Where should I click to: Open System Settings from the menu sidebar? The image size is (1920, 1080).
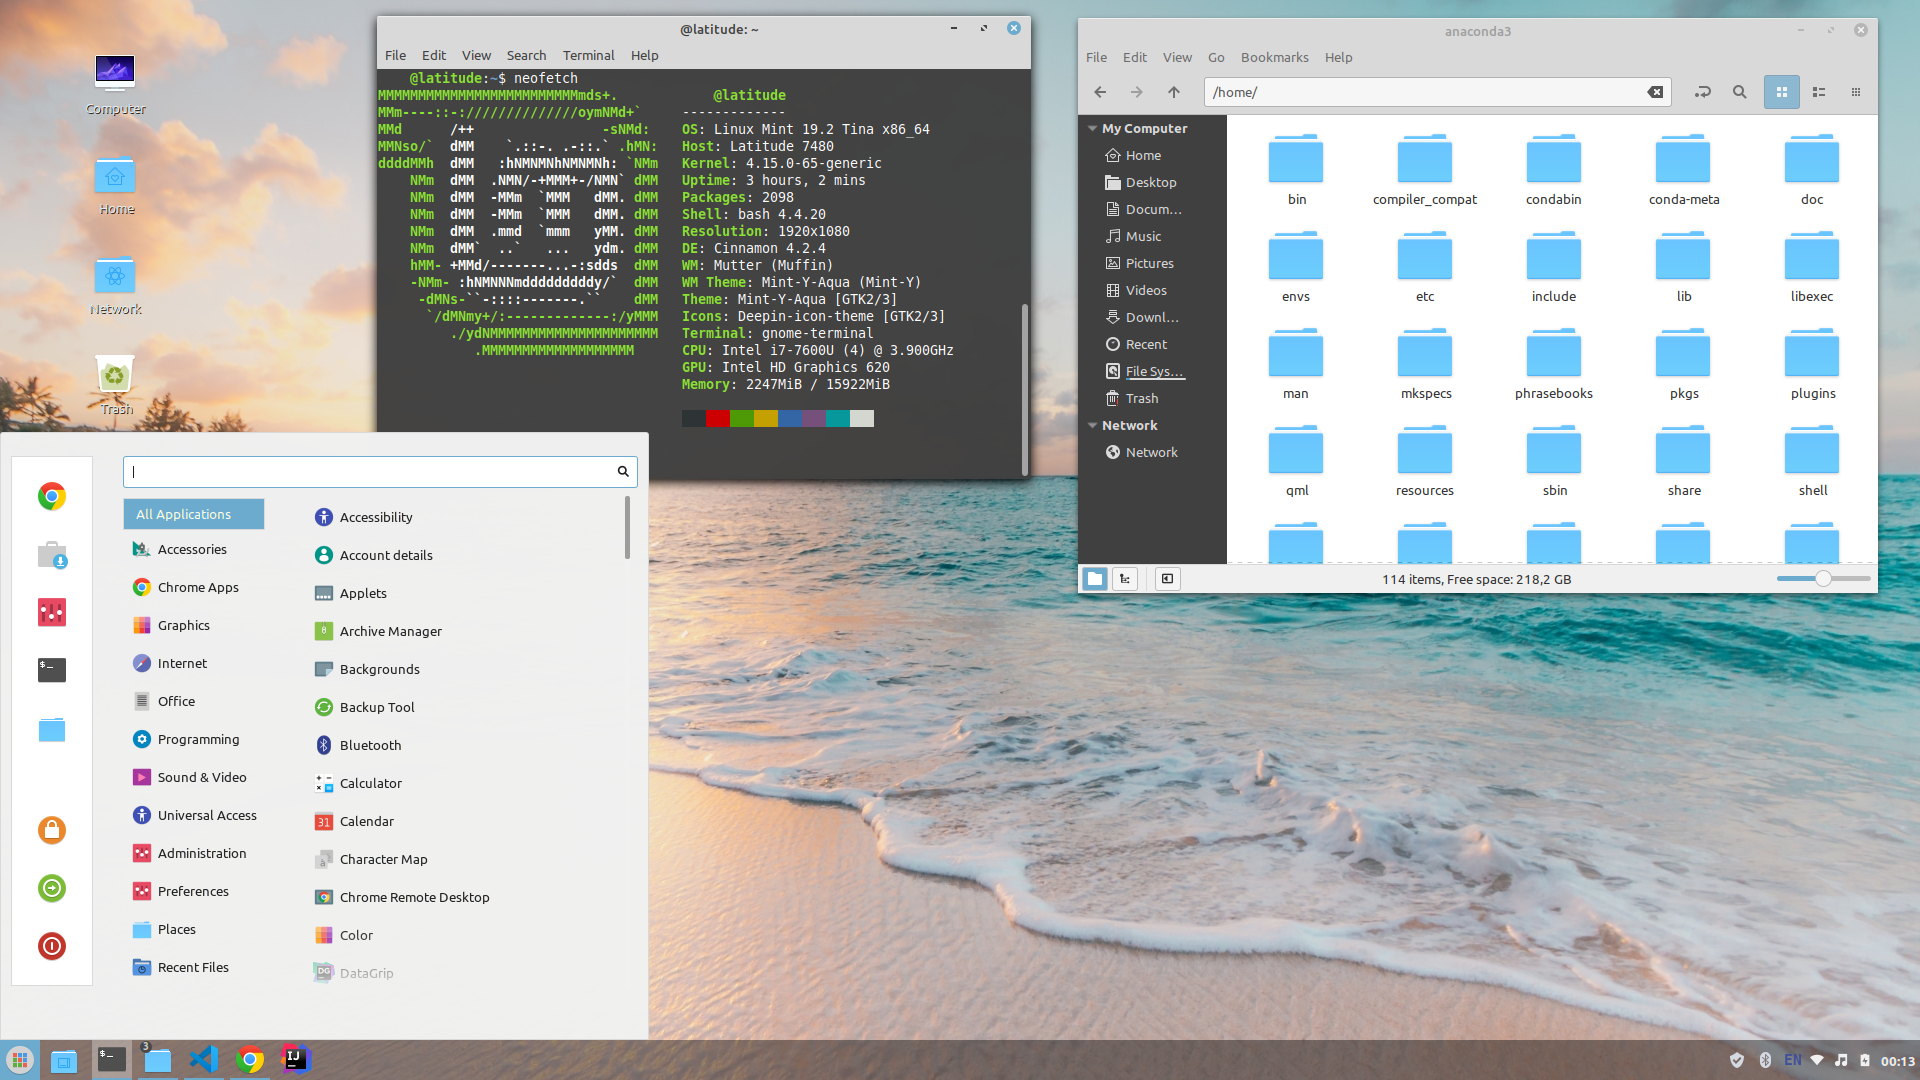[51, 612]
